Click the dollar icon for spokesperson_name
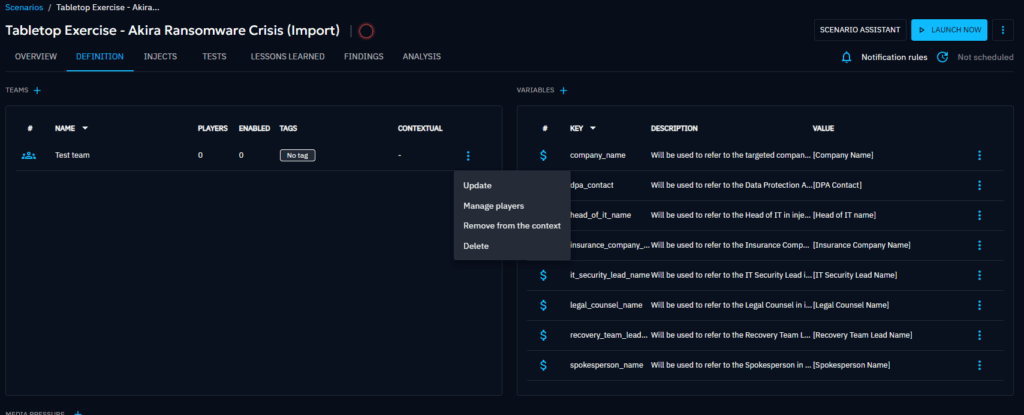The height and width of the screenshot is (415, 1024). coord(543,365)
